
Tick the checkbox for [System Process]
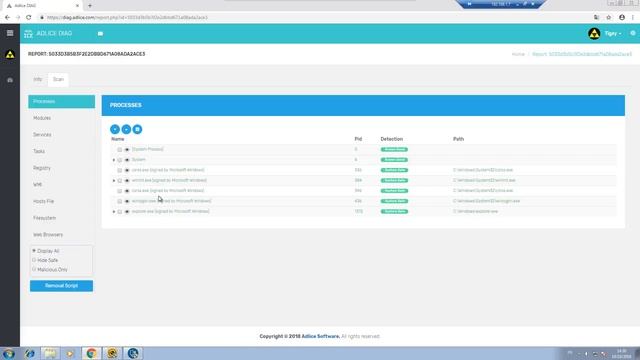120,150
